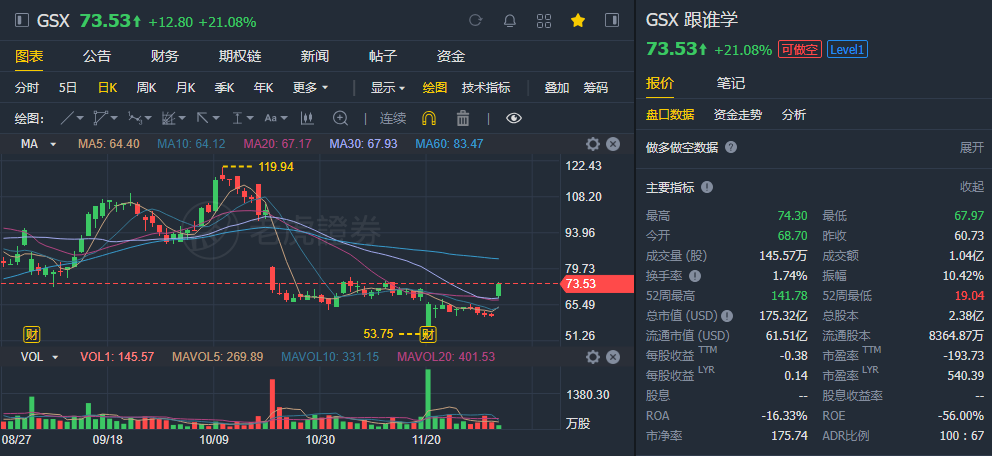
Task: Click the red 可做空 badge
Action: [x=800, y=50]
